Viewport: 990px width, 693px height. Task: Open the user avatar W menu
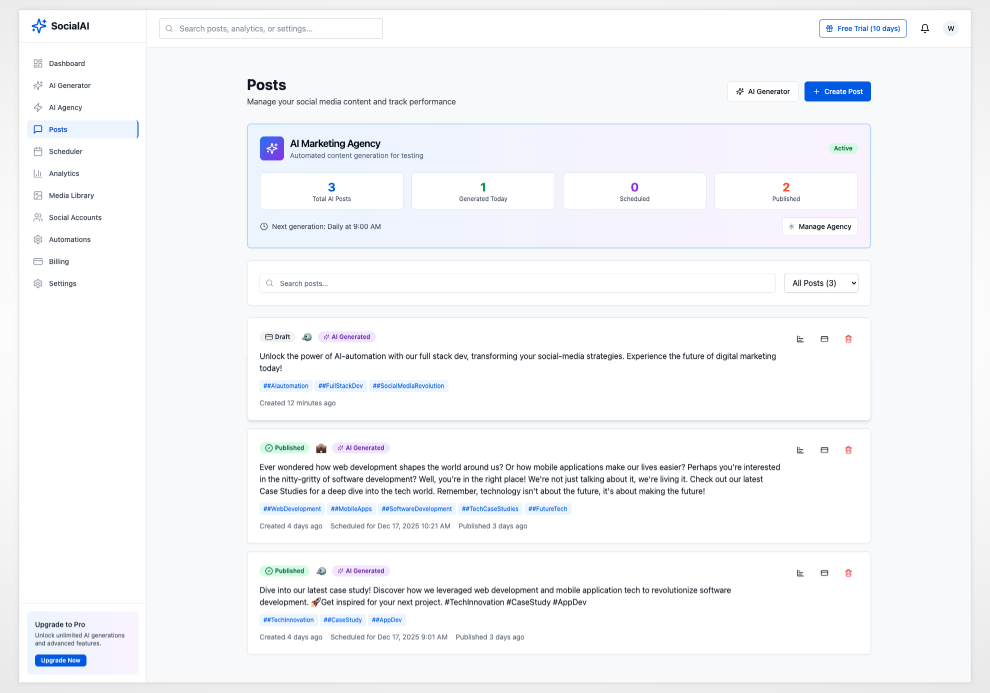coord(950,29)
